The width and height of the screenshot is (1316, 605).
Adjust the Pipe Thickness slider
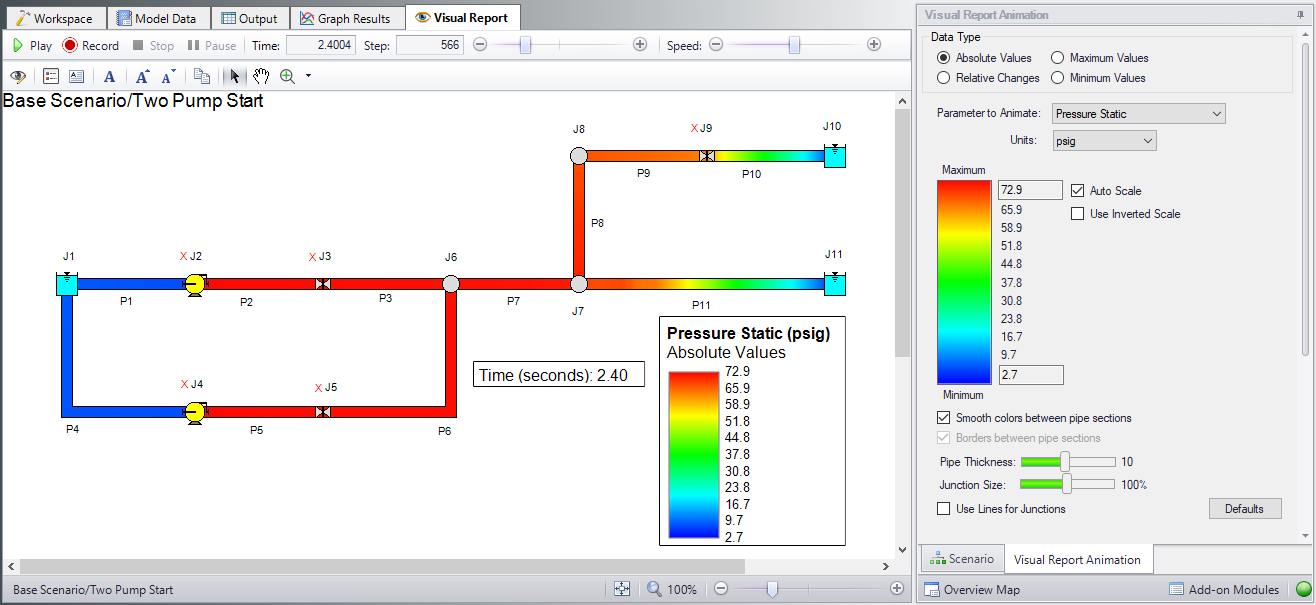click(x=1063, y=462)
